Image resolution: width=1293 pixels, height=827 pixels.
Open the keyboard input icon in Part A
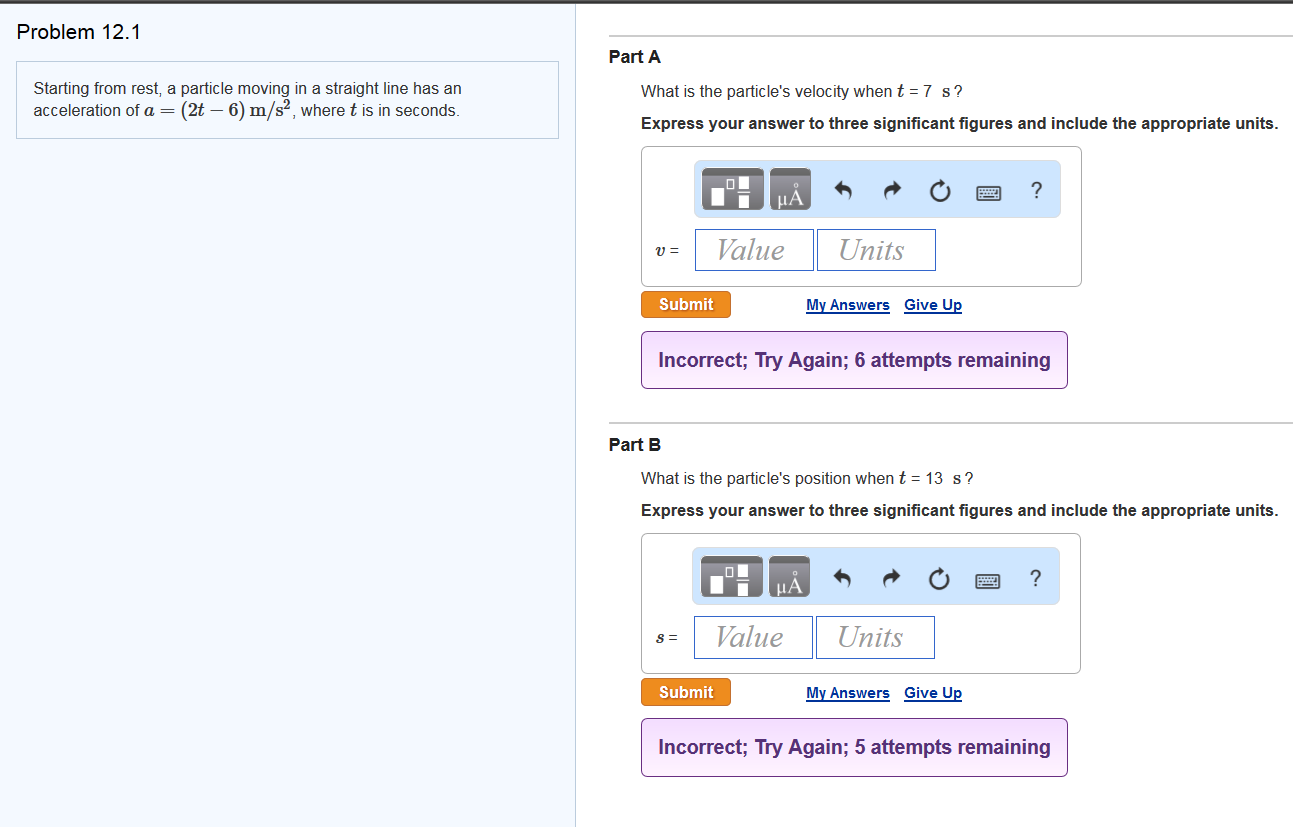pos(988,191)
